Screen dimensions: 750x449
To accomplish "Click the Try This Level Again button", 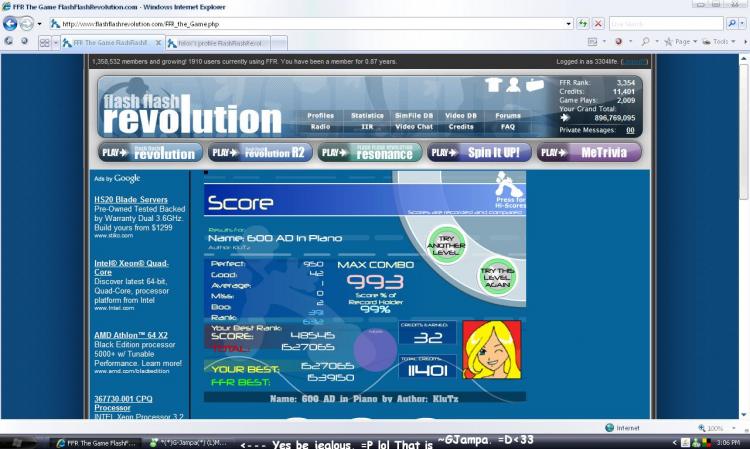I will pos(497,277).
